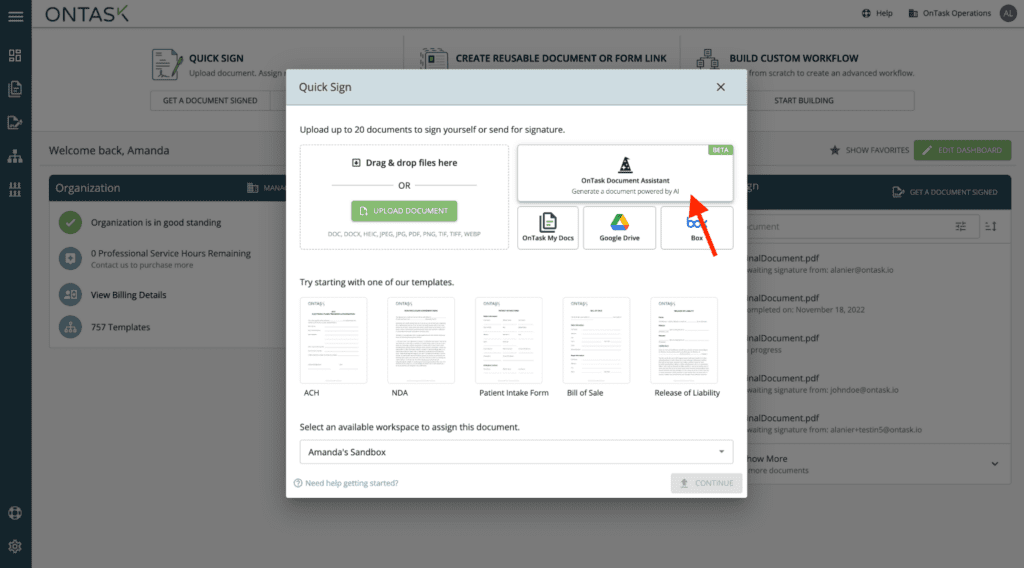Open the documents icon in sidebar
Screen dimensions: 1024x568
click(15, 89)
